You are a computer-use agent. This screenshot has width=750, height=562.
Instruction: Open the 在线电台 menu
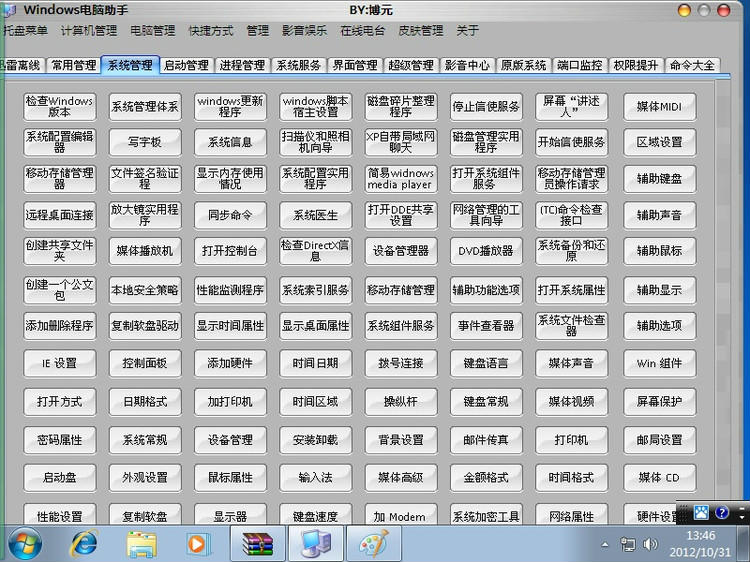(x=363, y=31)
